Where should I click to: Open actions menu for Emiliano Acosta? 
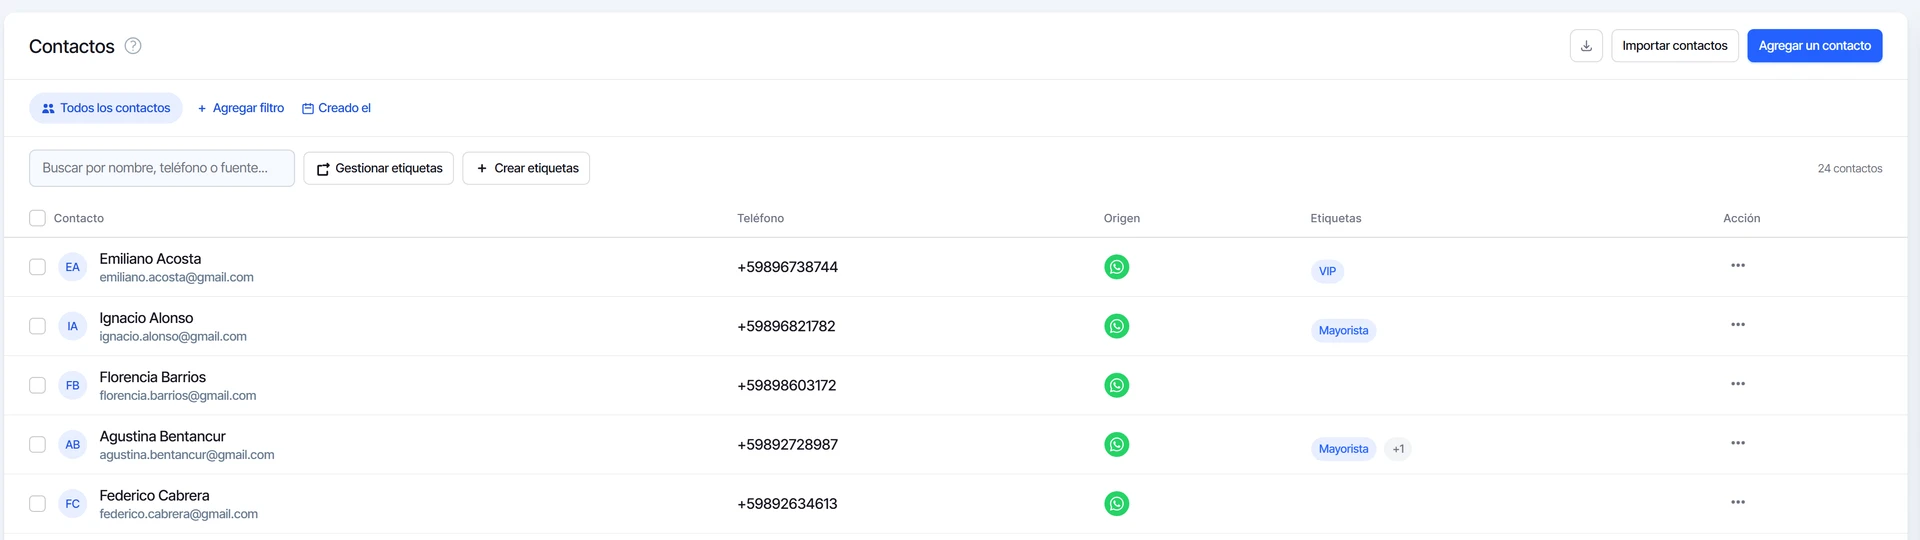pos(1738,265)
